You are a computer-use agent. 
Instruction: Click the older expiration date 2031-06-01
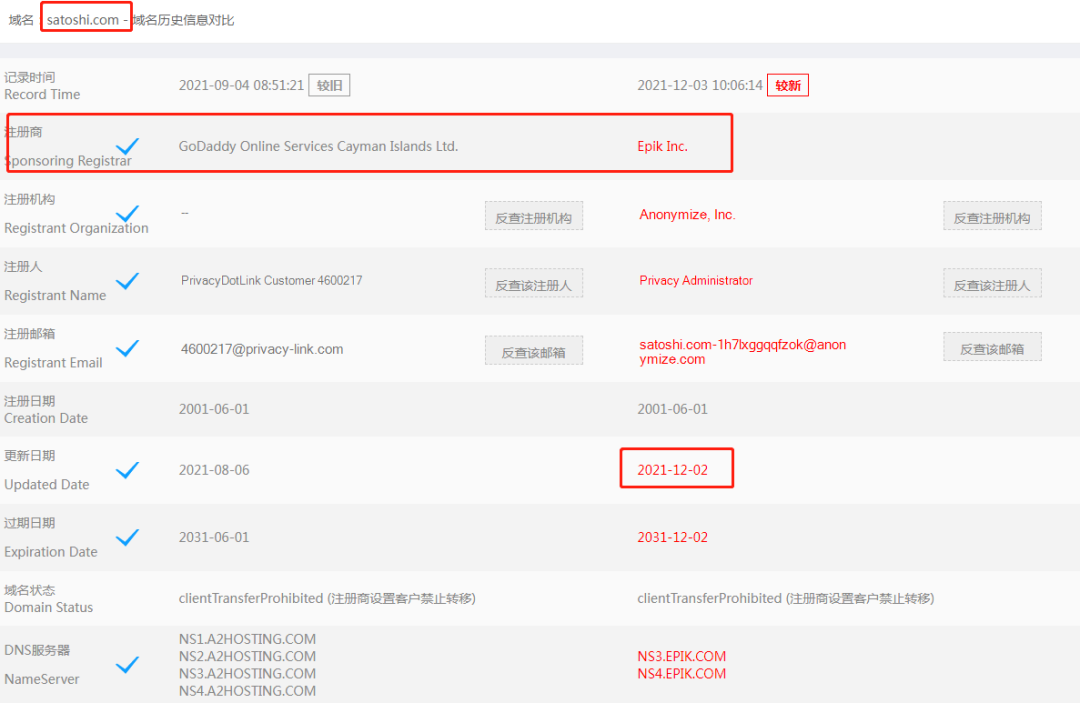click(214, 537)
